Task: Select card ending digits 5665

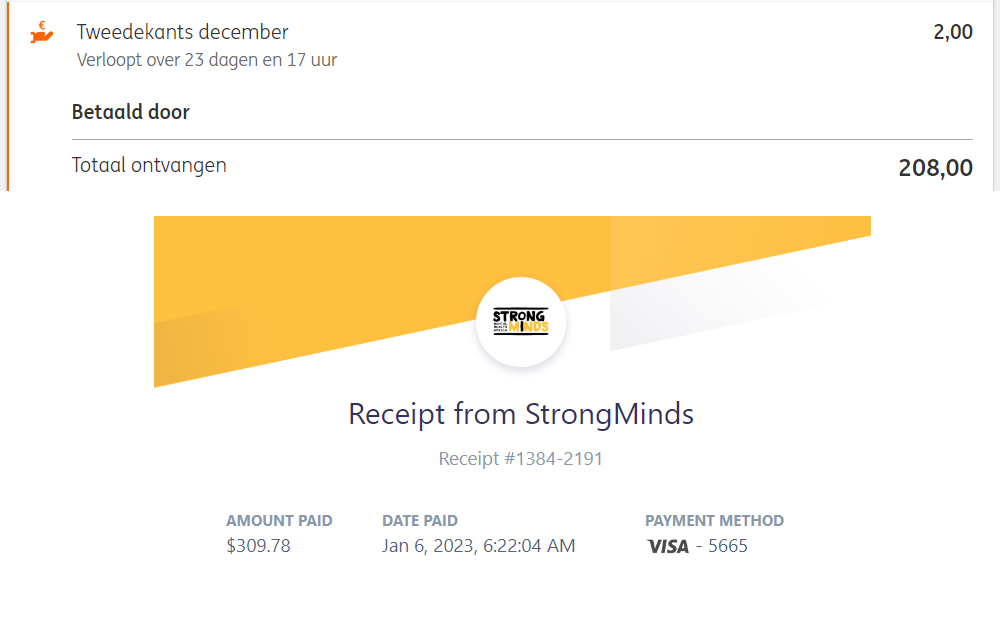Action: coord(728,546)
